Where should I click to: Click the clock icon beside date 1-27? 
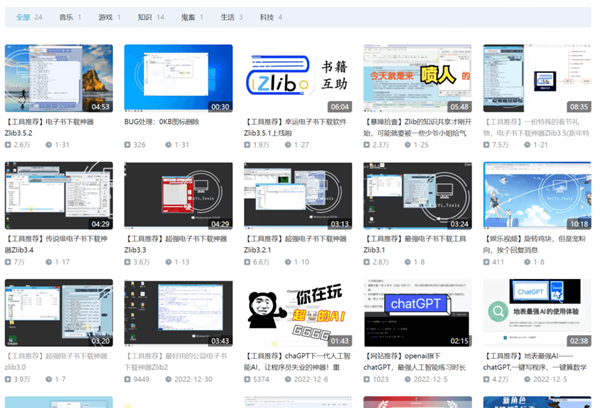[x=288, y=145]
